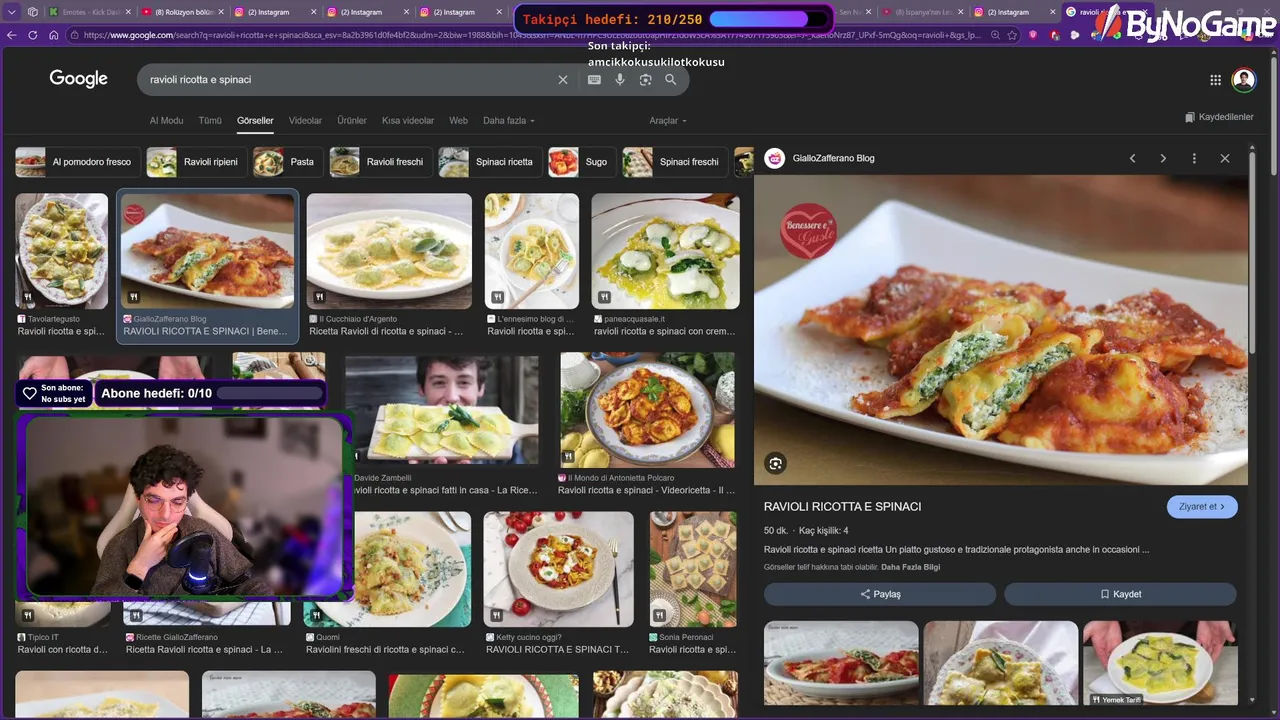Submit search with magnifying glass icon
Viewport: 1280px width, 720px height.
click(670, 79)
